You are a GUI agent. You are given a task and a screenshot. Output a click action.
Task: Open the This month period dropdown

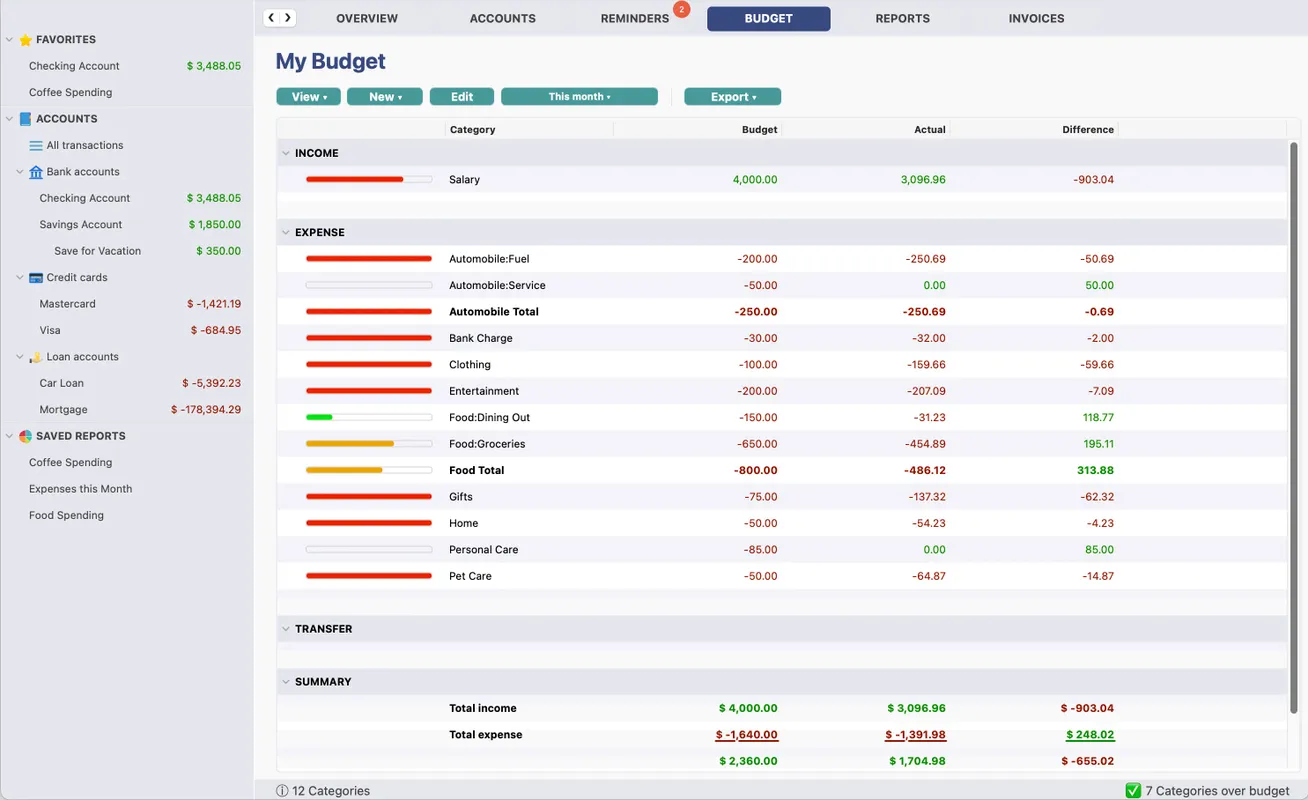(579, 97)
